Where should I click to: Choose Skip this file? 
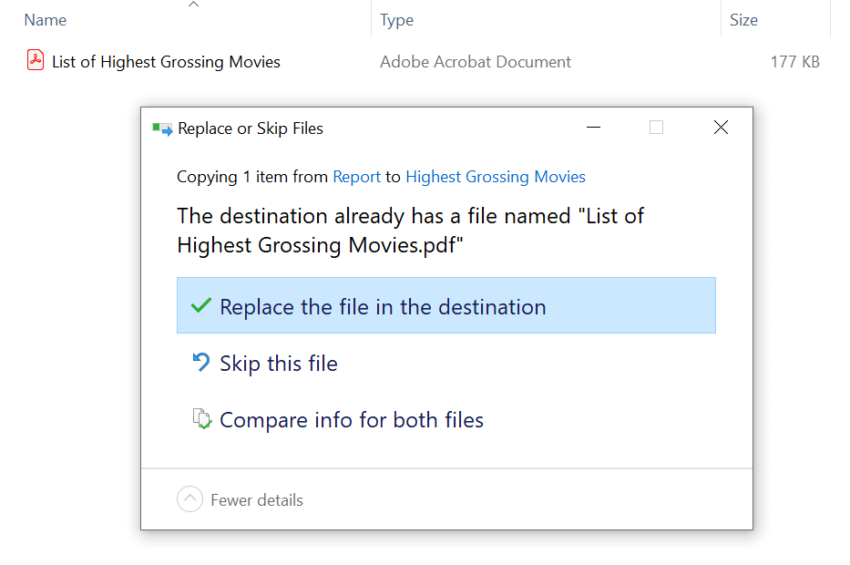point(279,364)
